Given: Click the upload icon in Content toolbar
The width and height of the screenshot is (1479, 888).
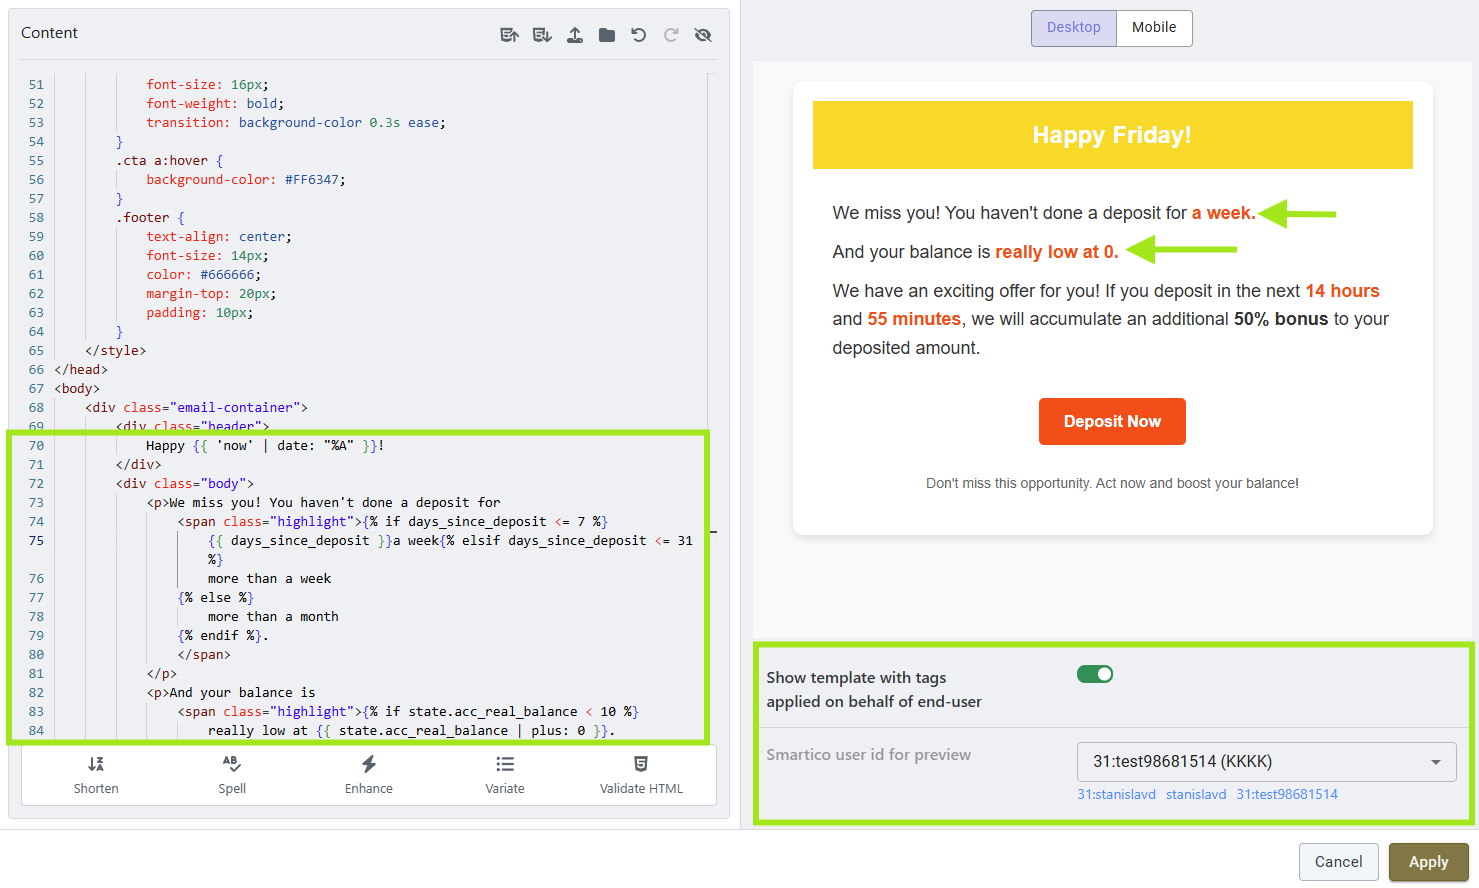Looking at the screenshot, I should (575, 35).
